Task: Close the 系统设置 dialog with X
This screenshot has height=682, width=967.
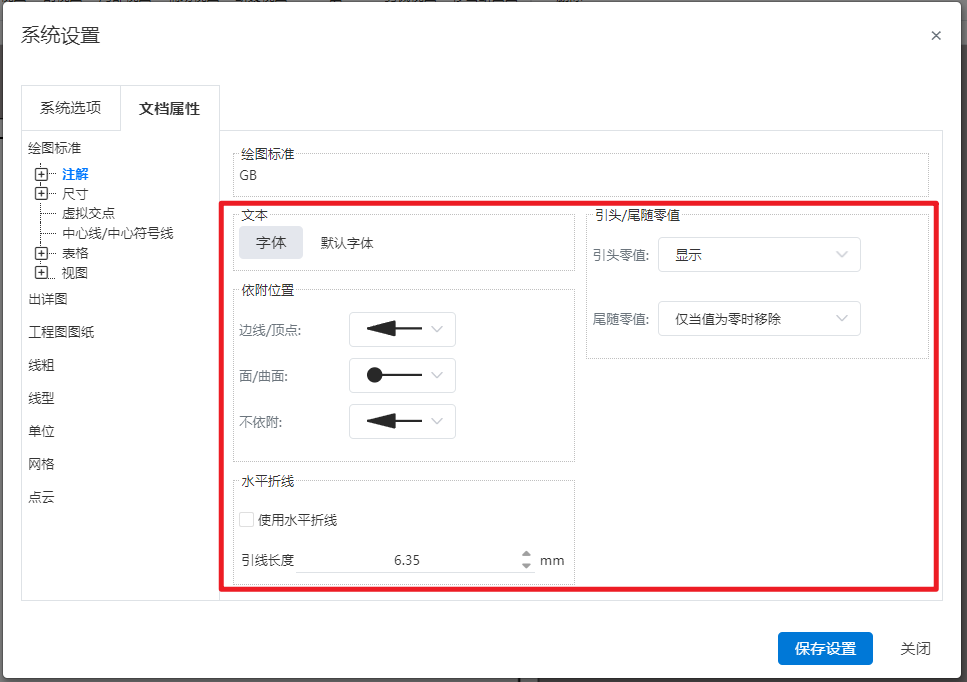Action: [x=936, y=36]
